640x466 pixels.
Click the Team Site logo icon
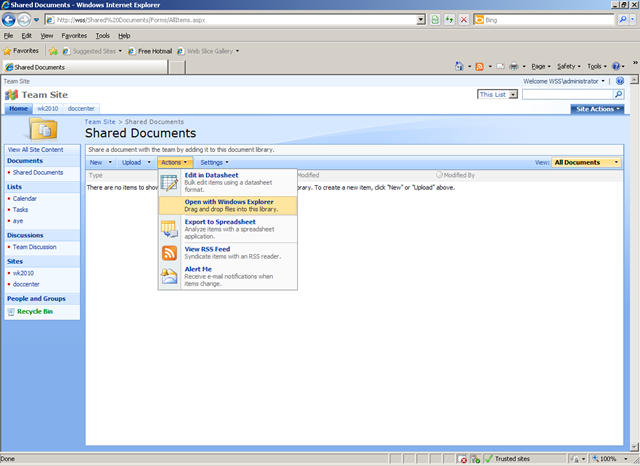click(11, 95)
